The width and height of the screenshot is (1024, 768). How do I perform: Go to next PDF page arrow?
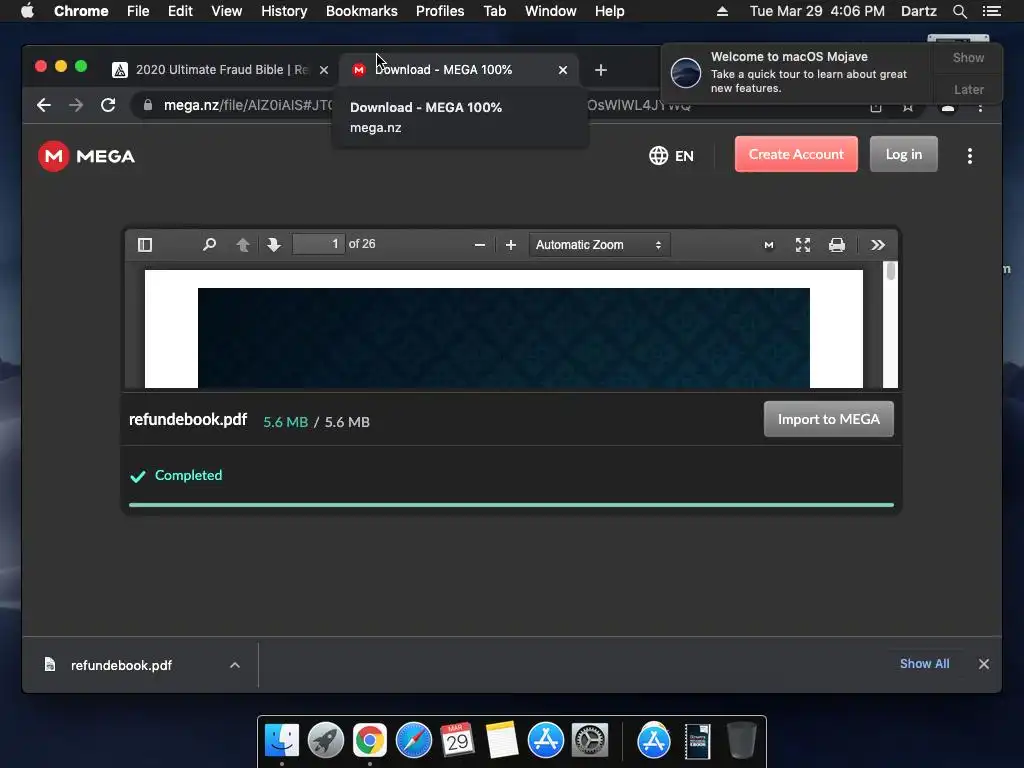pyautogui.click(x=274, y=245)
